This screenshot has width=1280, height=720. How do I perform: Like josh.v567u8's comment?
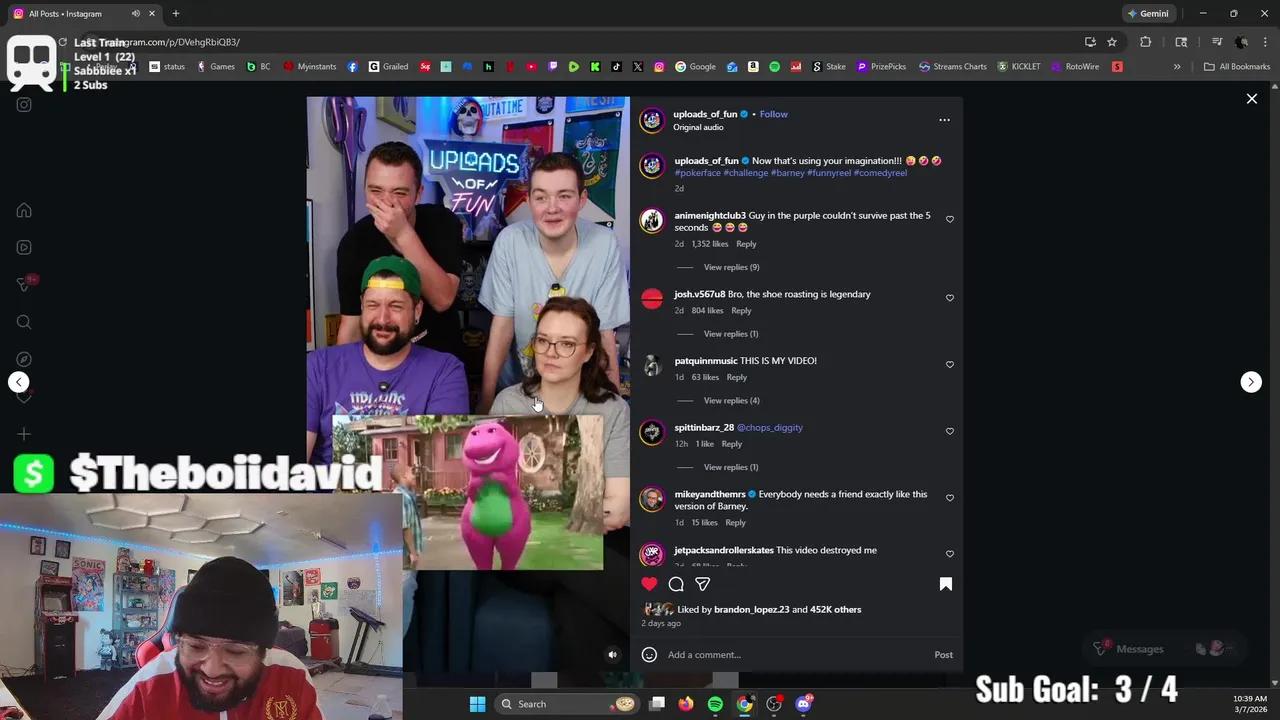point(950,298)
